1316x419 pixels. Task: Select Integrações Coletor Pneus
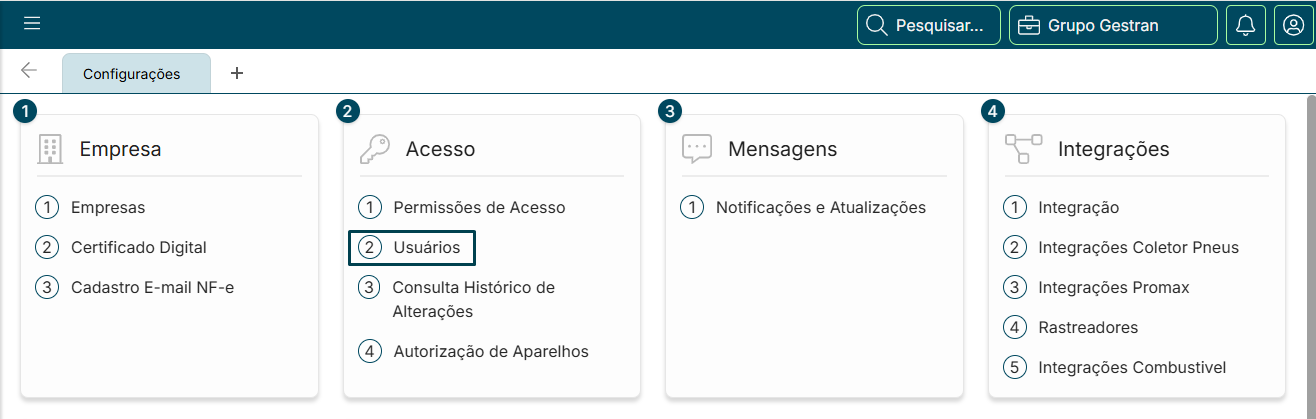pyautogui.click(x=1138, y=248)
